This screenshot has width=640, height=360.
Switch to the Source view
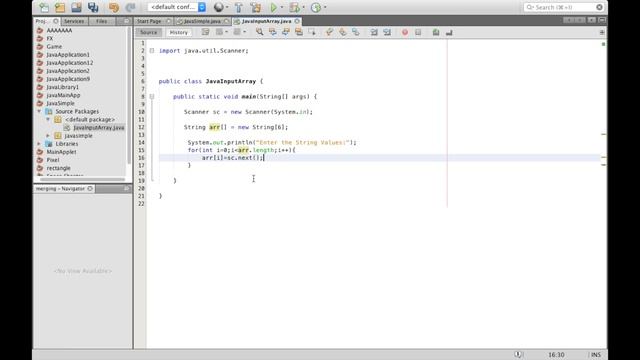[149, 32]
